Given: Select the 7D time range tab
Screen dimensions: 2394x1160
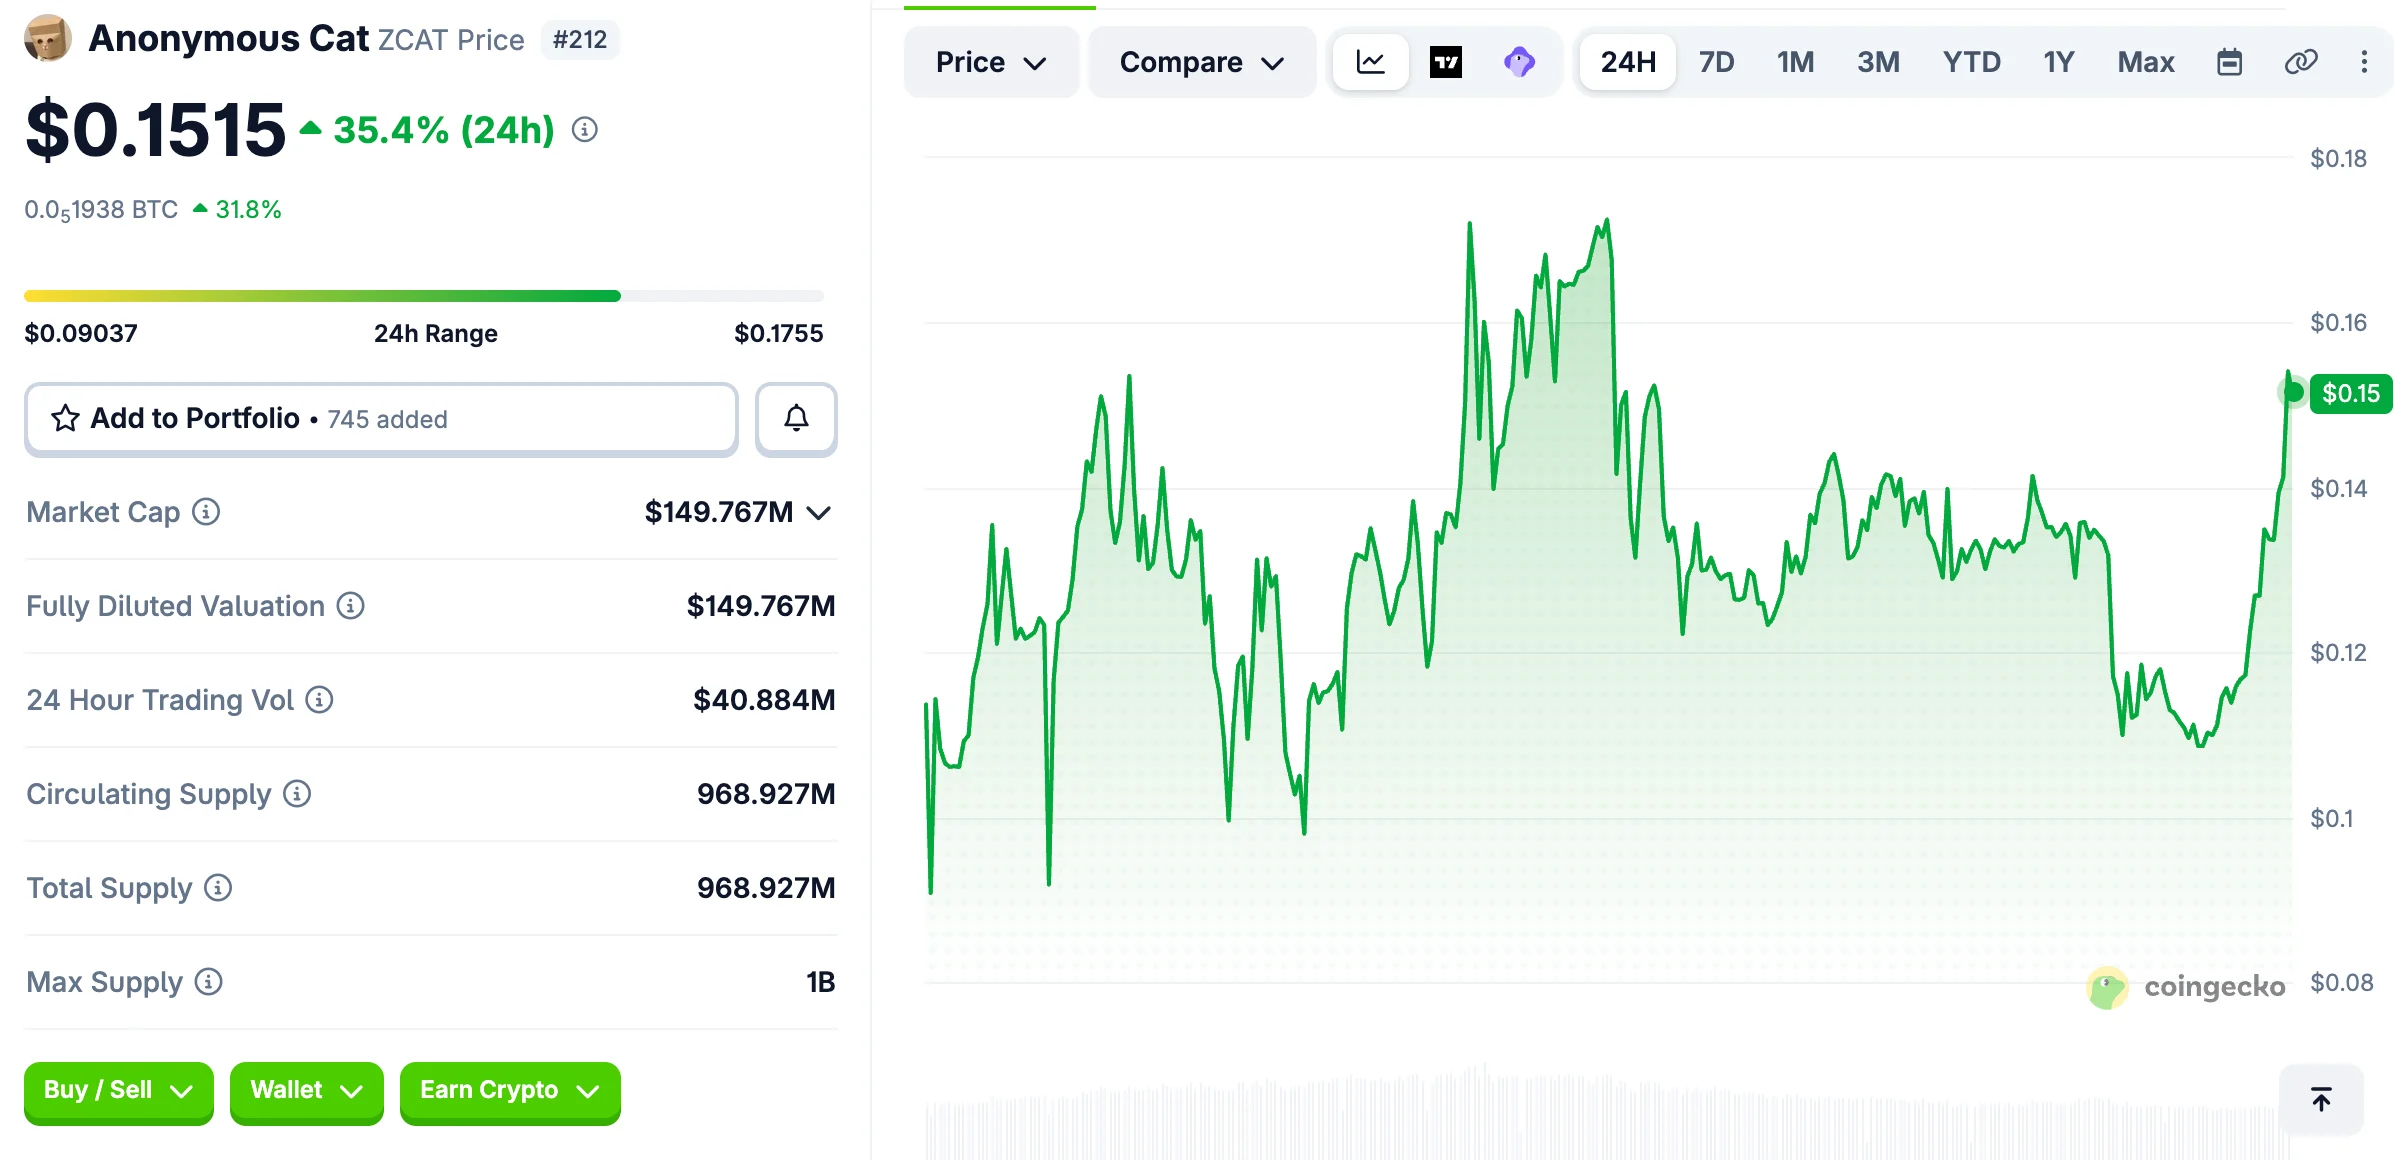Looking at the screenshot, I should click(x=1716, y=62).
